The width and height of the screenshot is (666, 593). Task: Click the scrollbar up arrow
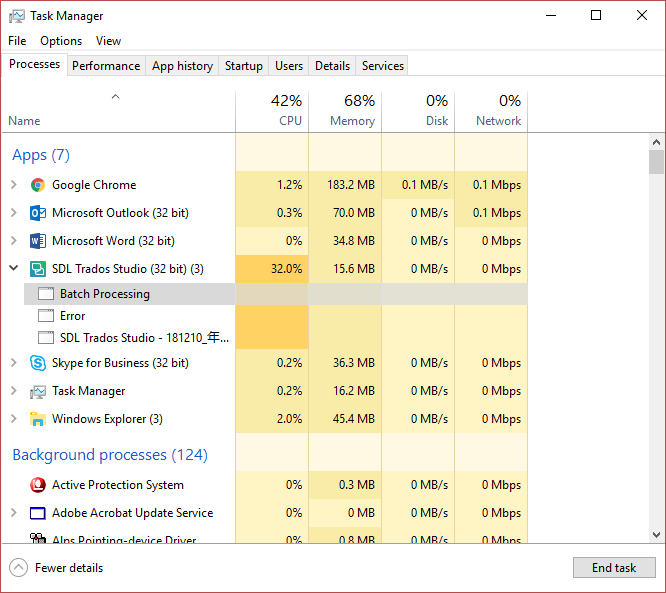[x=656, y=142]
